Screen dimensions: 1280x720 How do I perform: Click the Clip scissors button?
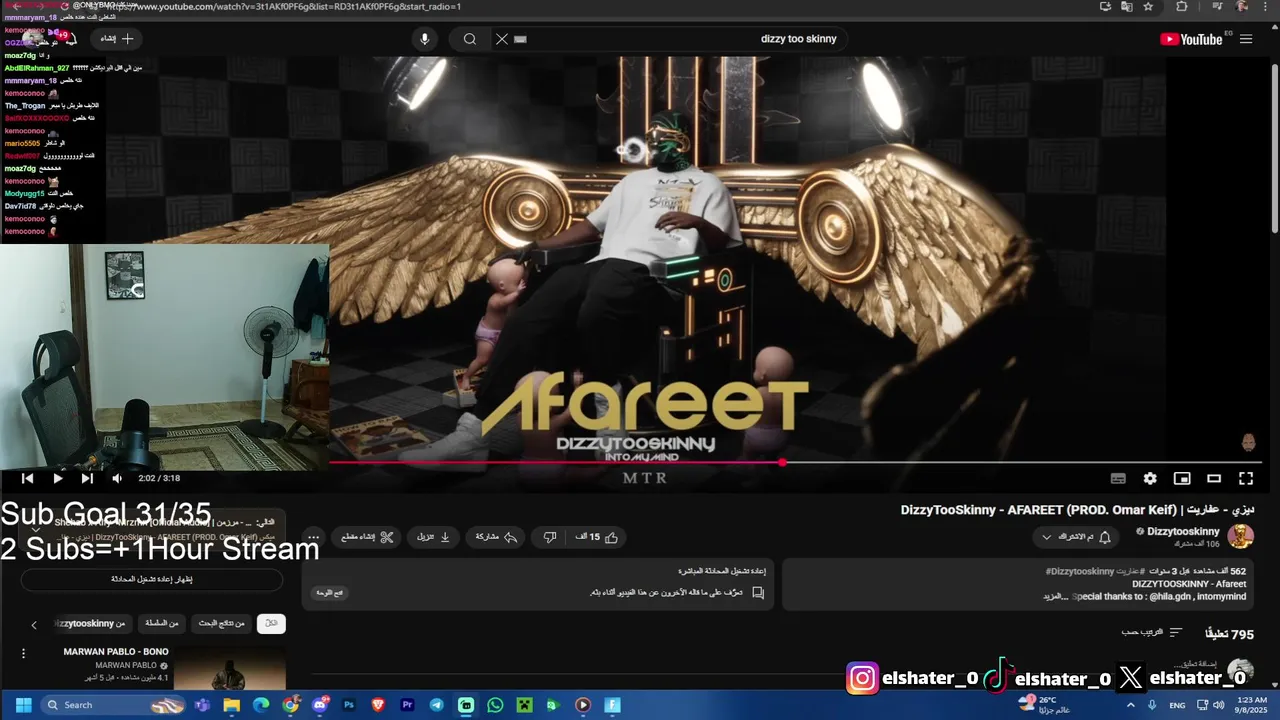pyautogui.click(x=367, y=537)
